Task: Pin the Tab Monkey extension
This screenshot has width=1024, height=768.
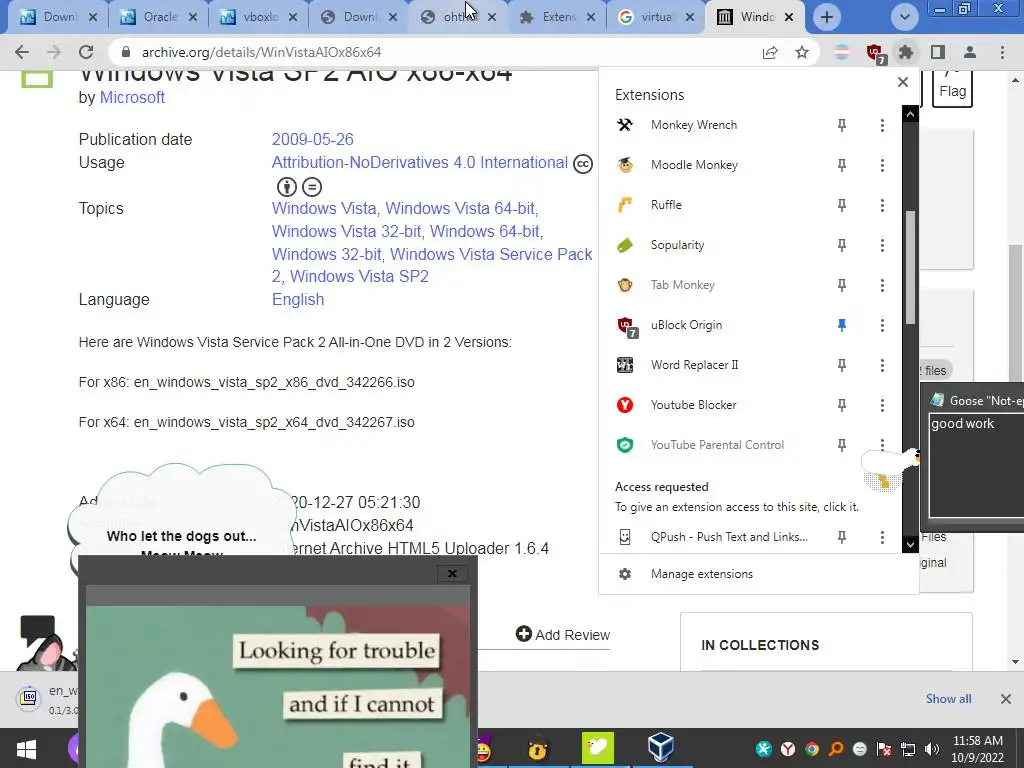Action: click(842, 285)
